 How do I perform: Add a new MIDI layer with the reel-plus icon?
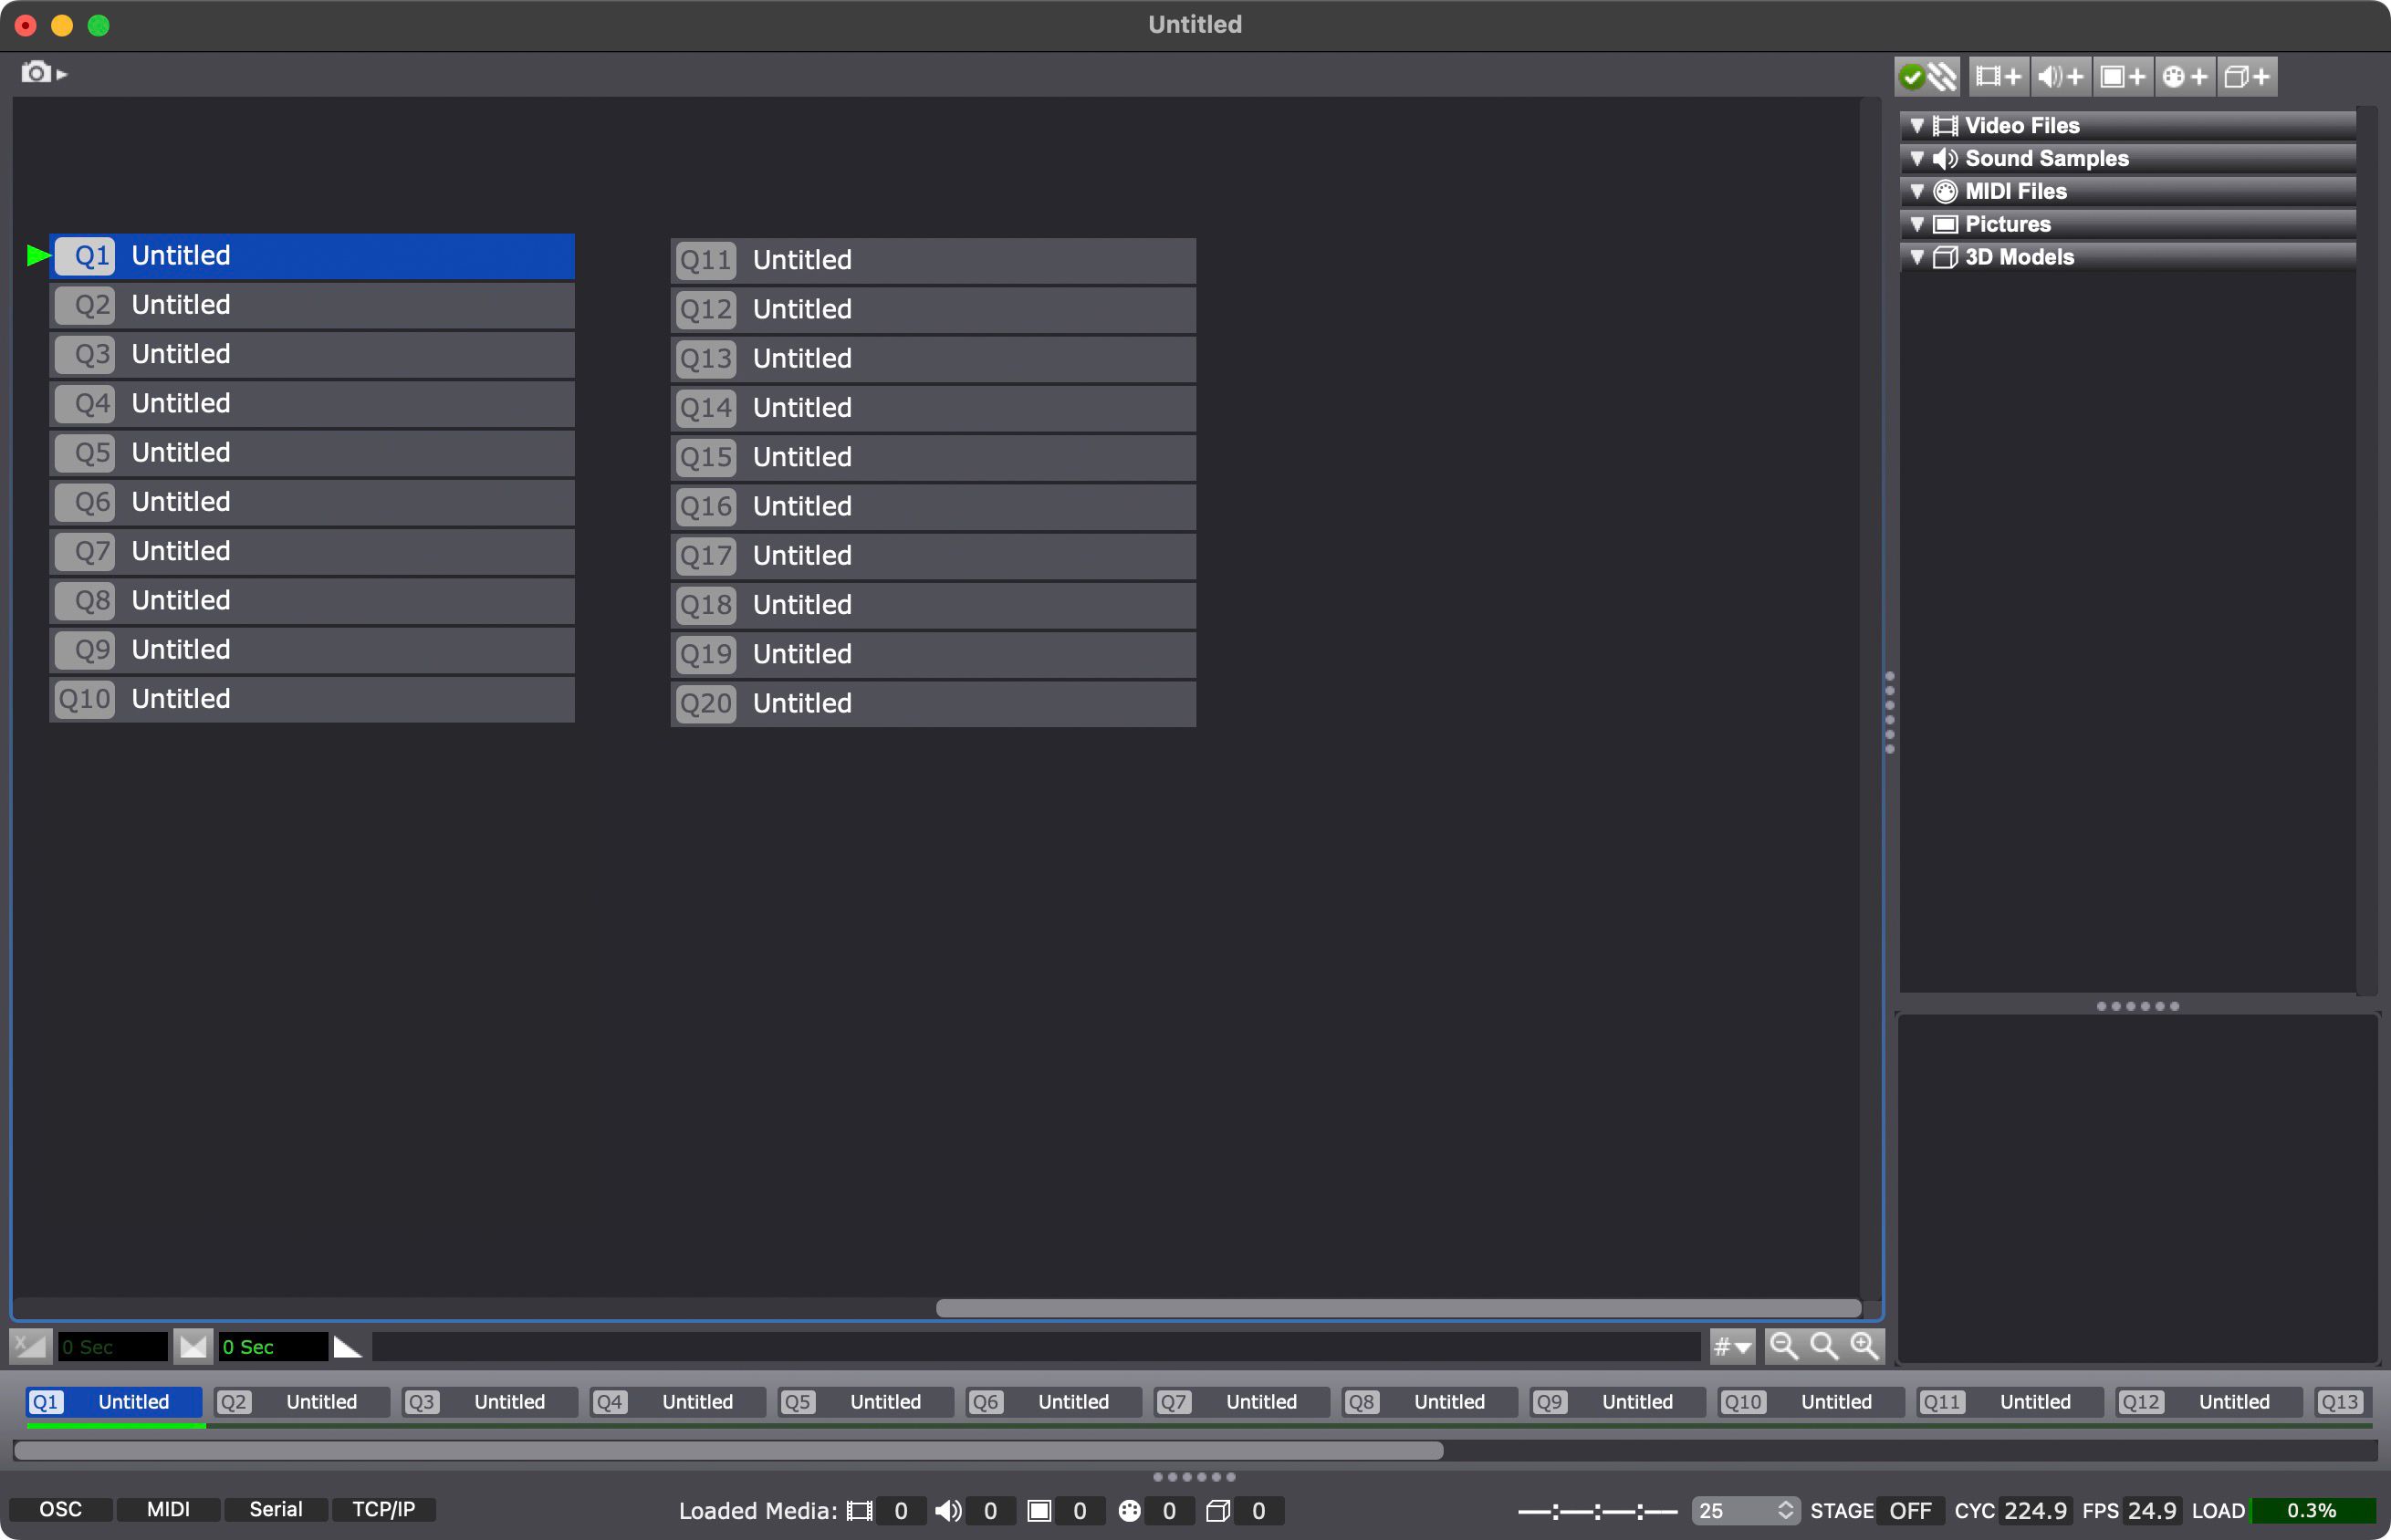point(2183,76)
